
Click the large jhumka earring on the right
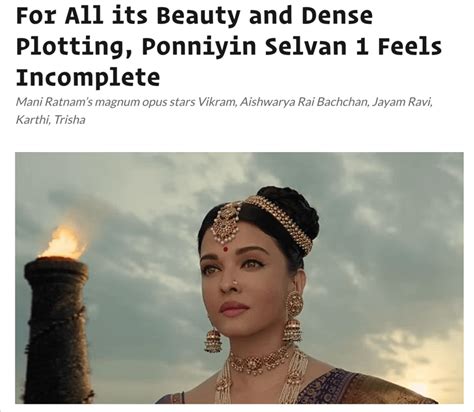[293, 317]
